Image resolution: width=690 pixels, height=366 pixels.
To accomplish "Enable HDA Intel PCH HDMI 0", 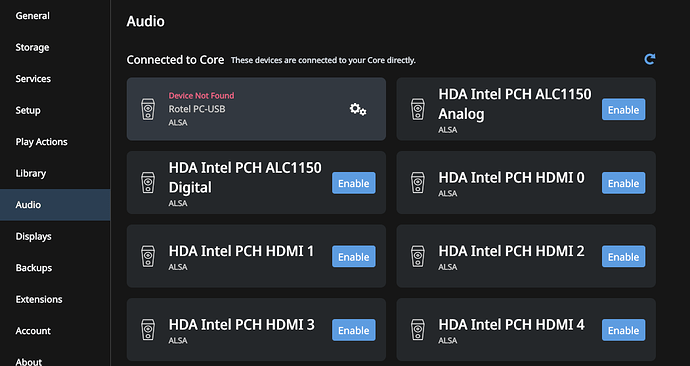I will coord(624,183).
